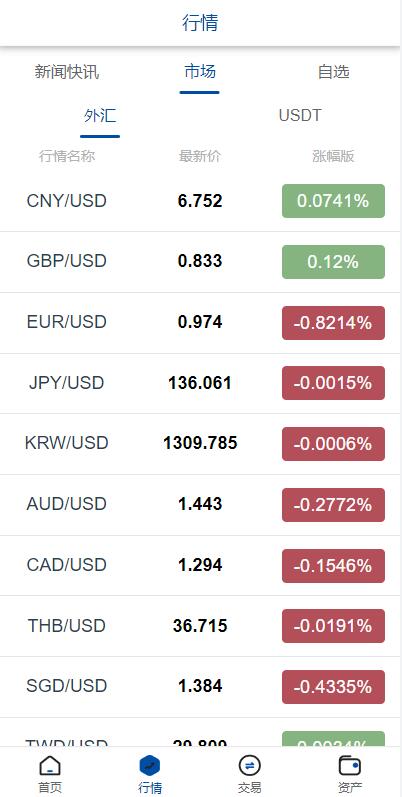Image resolution: width=402 pixels, height=797 pixels.
Task: Click the JPY/USD price 136.061
Action: tap(200, 383)
